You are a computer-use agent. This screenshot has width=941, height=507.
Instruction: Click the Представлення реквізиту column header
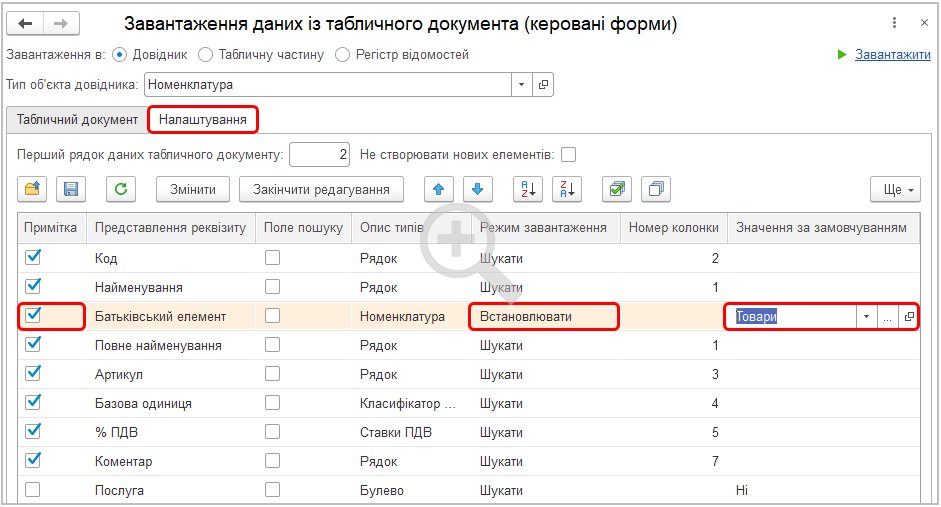pyautogui.click(x=171, y=228)
